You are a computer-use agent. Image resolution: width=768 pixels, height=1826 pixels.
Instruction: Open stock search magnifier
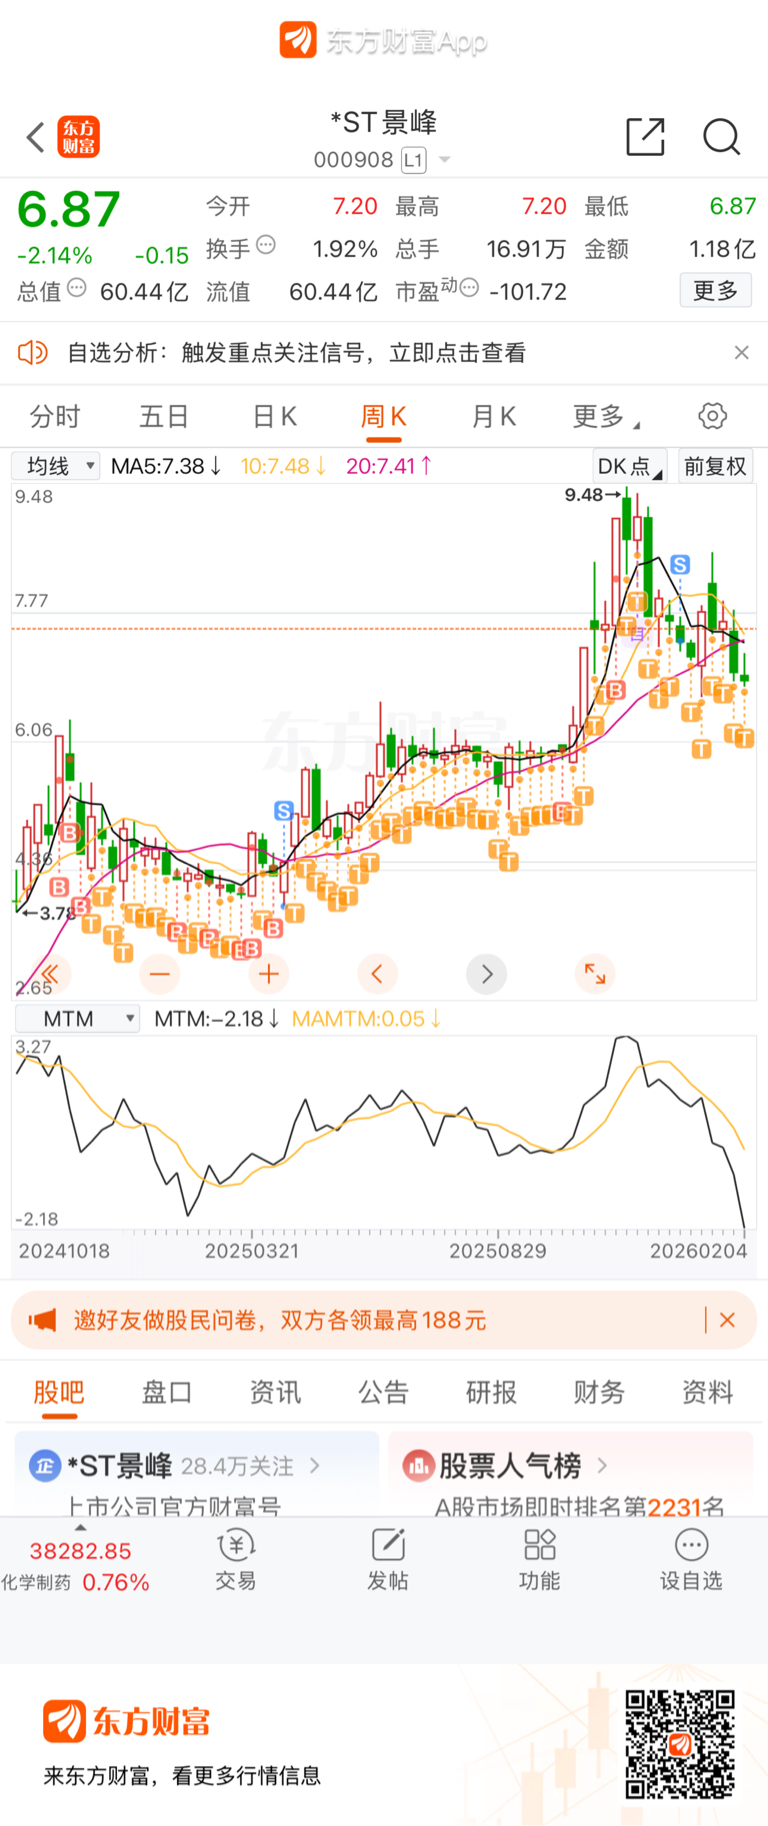(x=721, y=137)
